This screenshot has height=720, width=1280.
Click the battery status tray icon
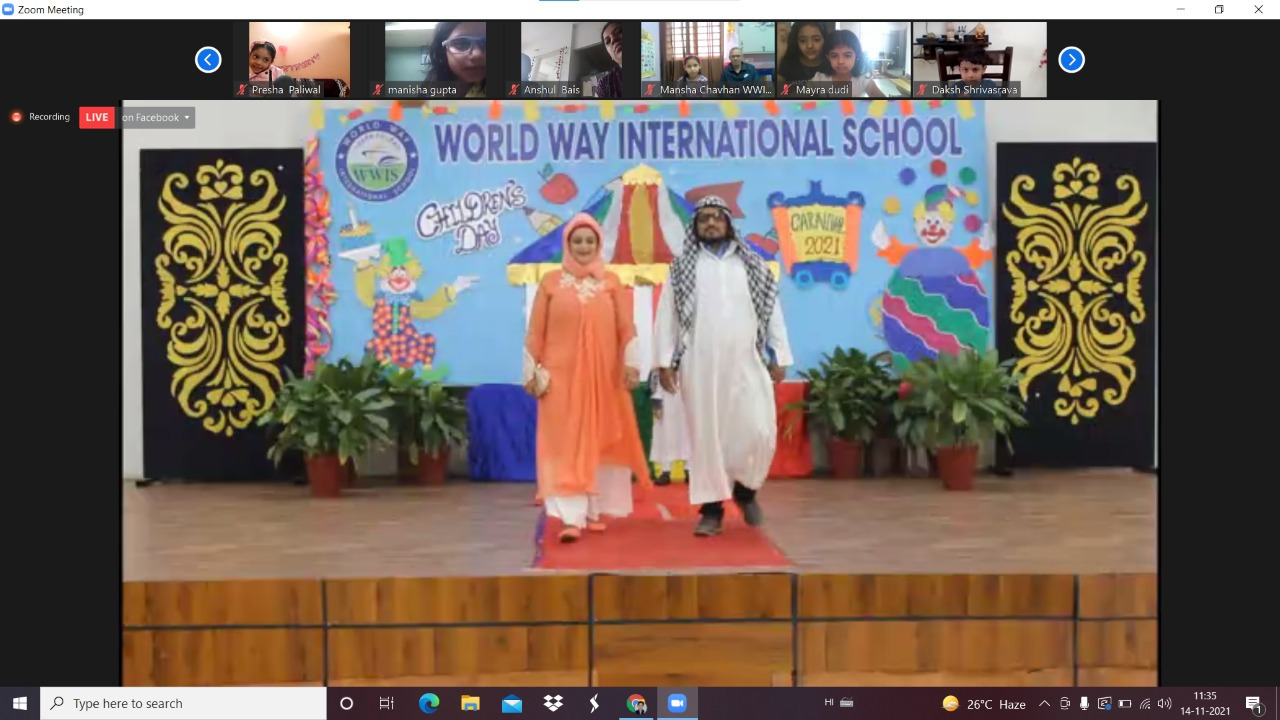(x=1124, y=704)
